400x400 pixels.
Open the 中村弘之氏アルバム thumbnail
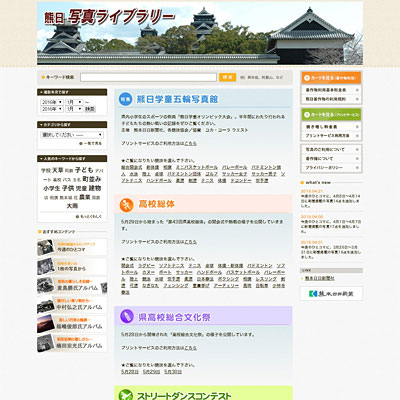click(72, 305)
